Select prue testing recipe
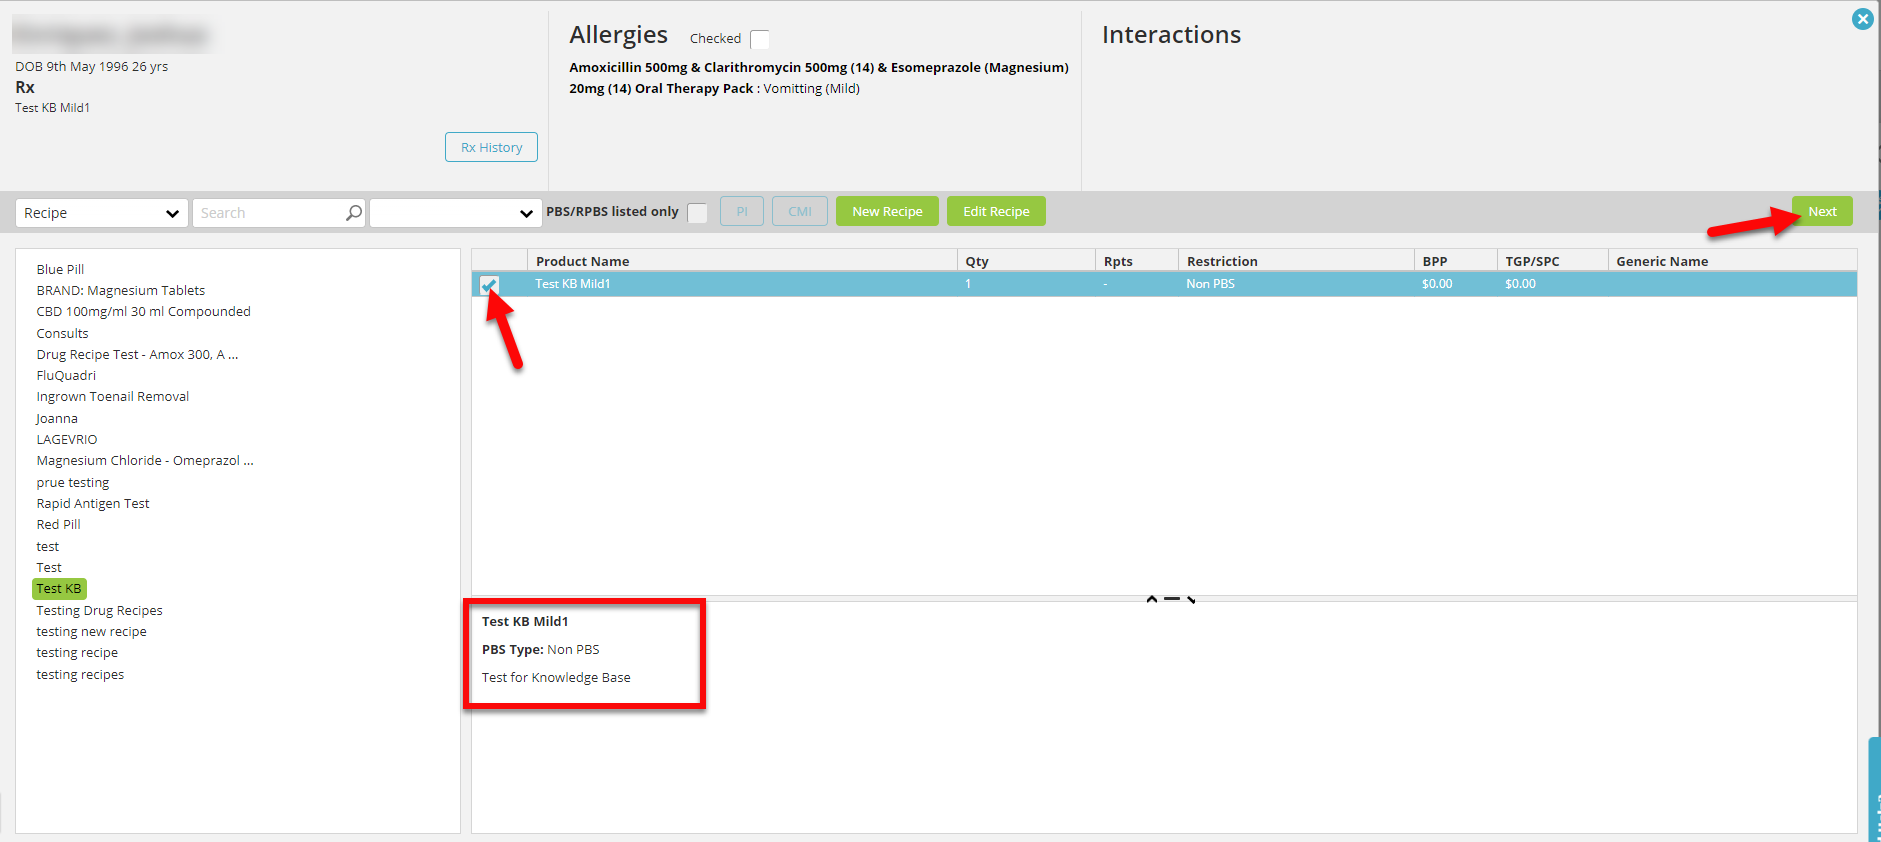This screenshot has width=1881, height=842. 73,482
